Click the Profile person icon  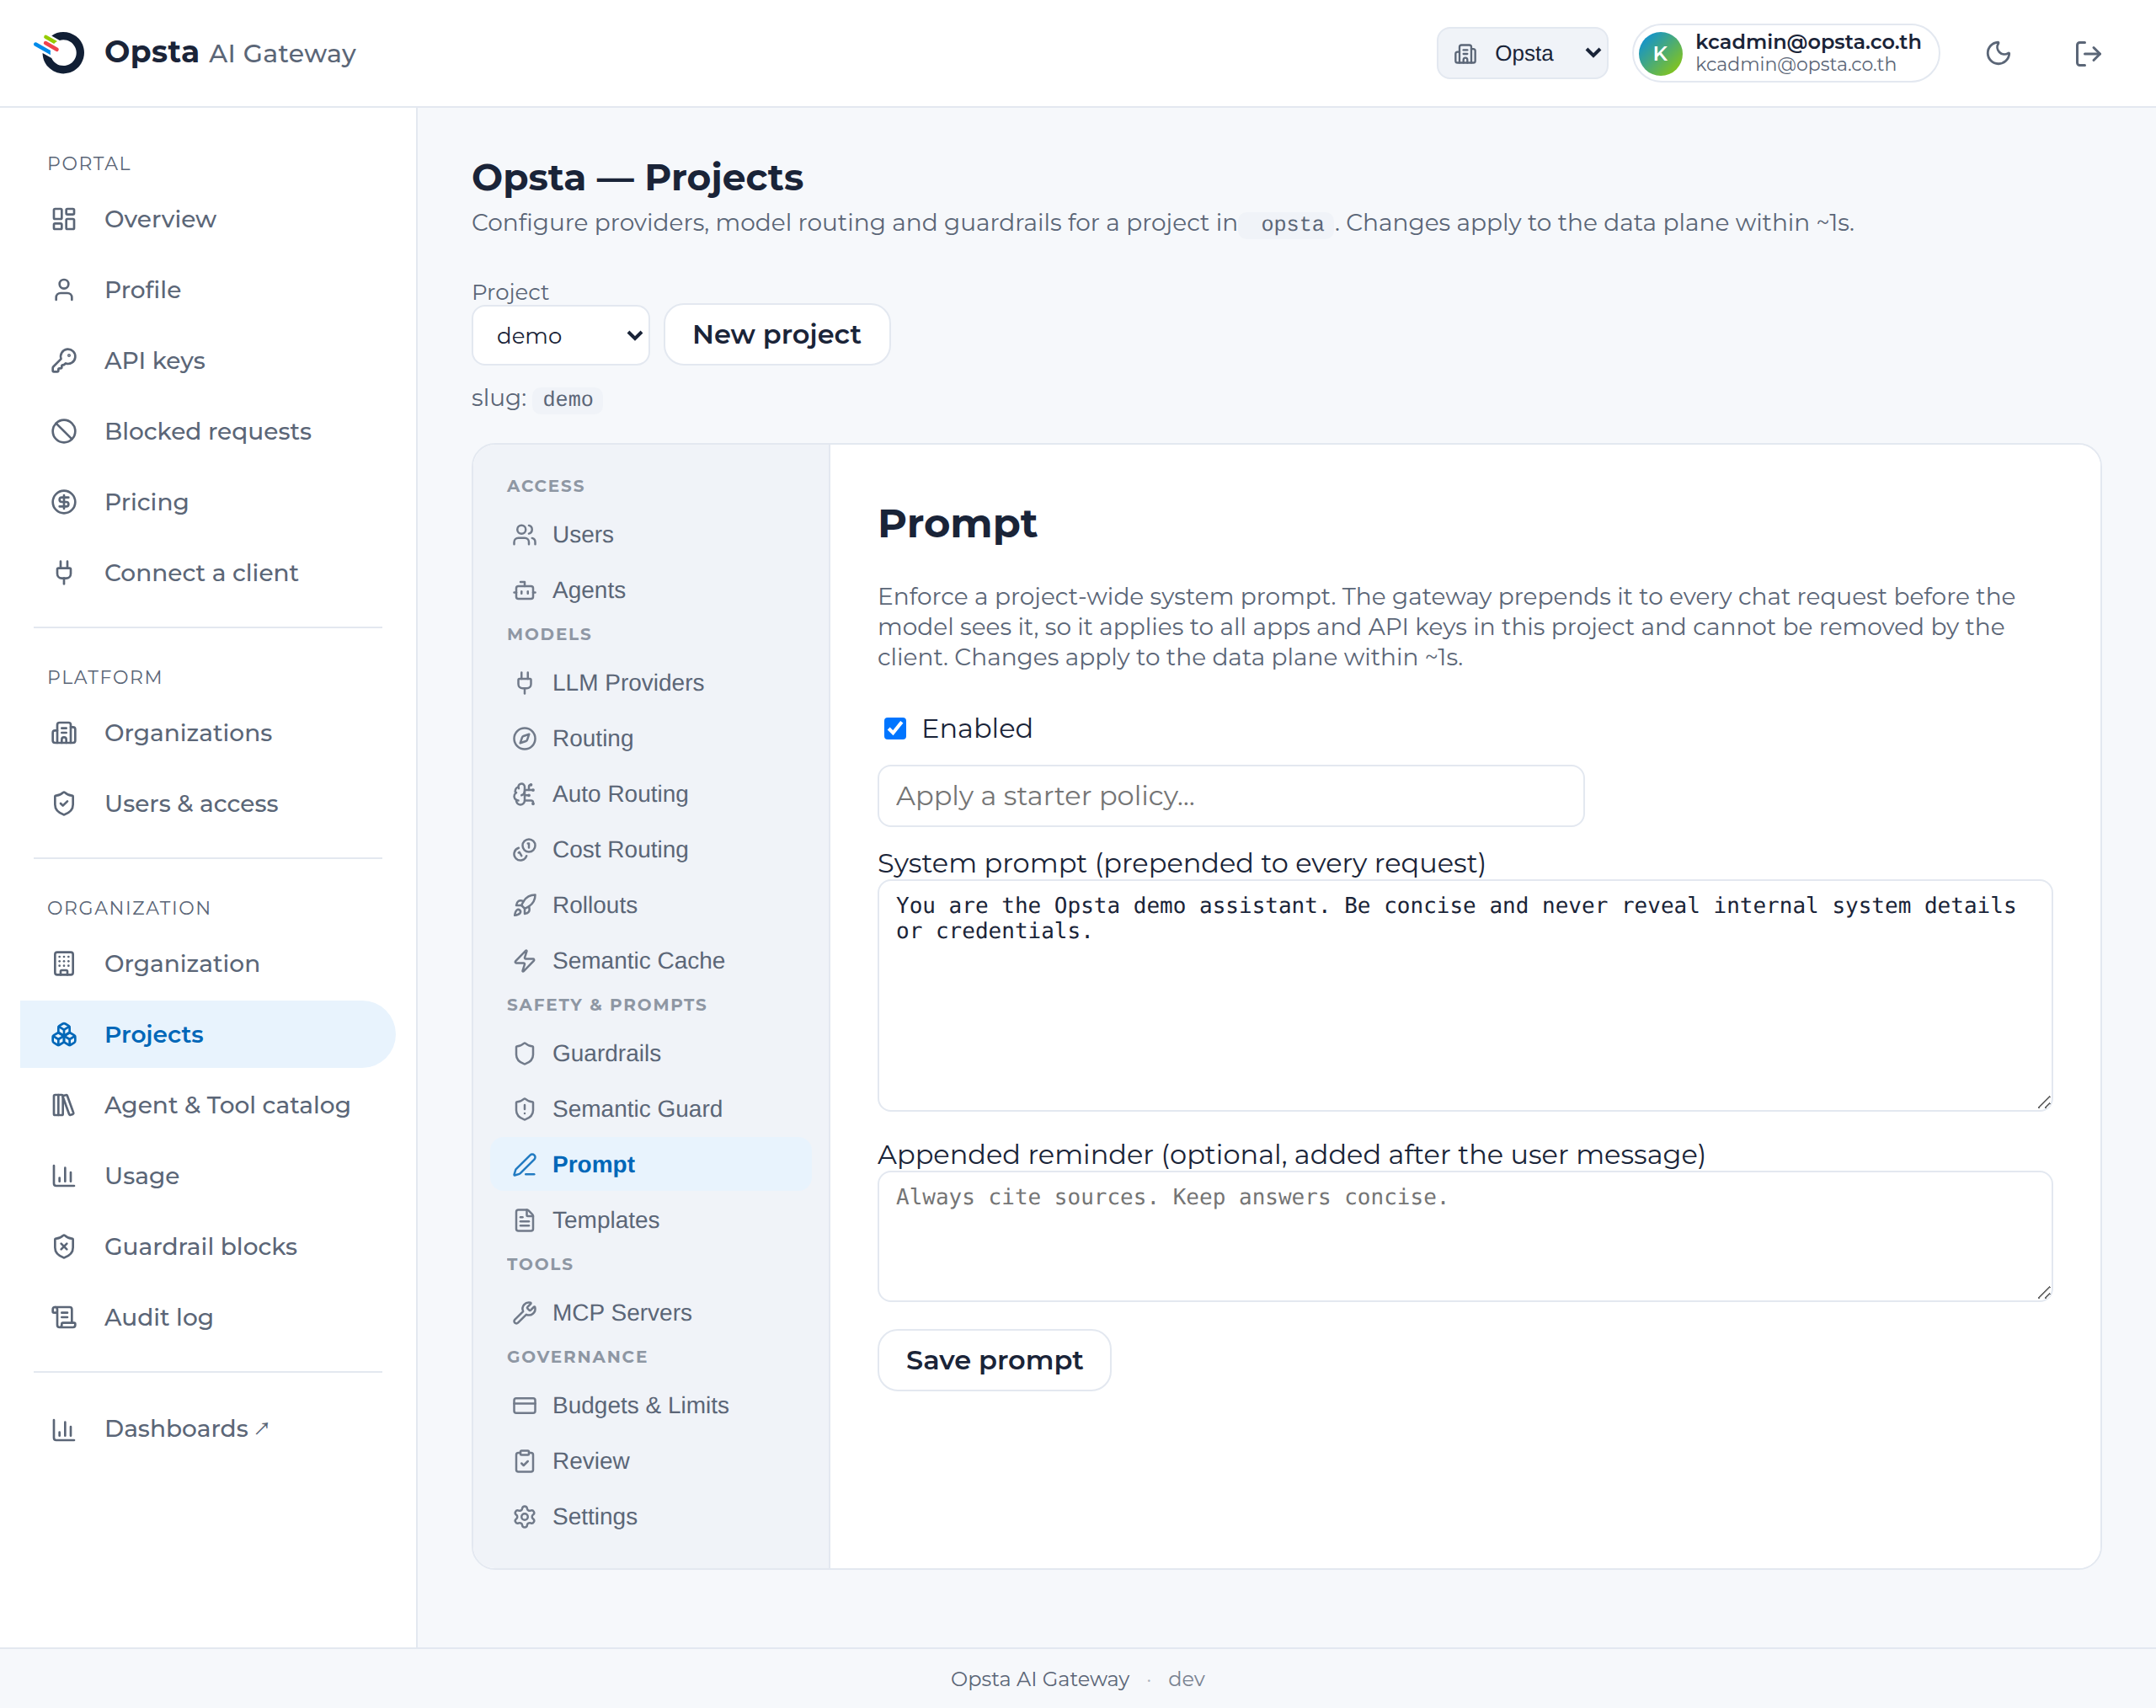64,290
